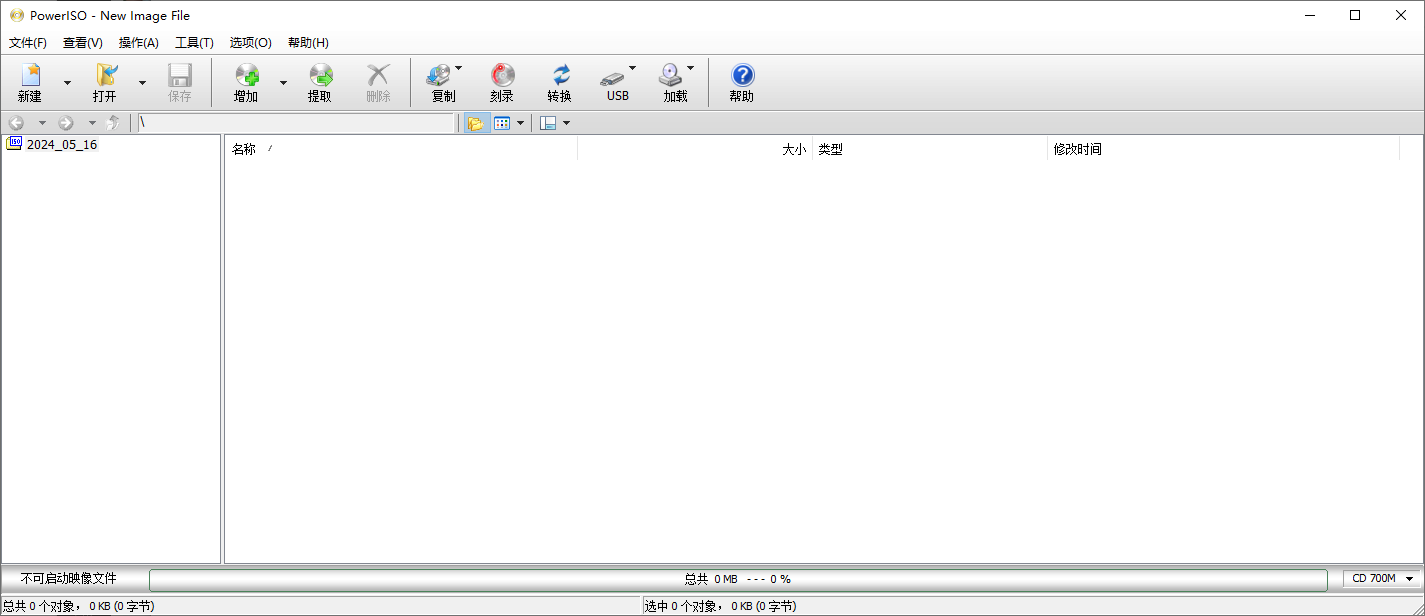Open the 操作(A) menu
1425x616 pixels.
click(139, 43)
